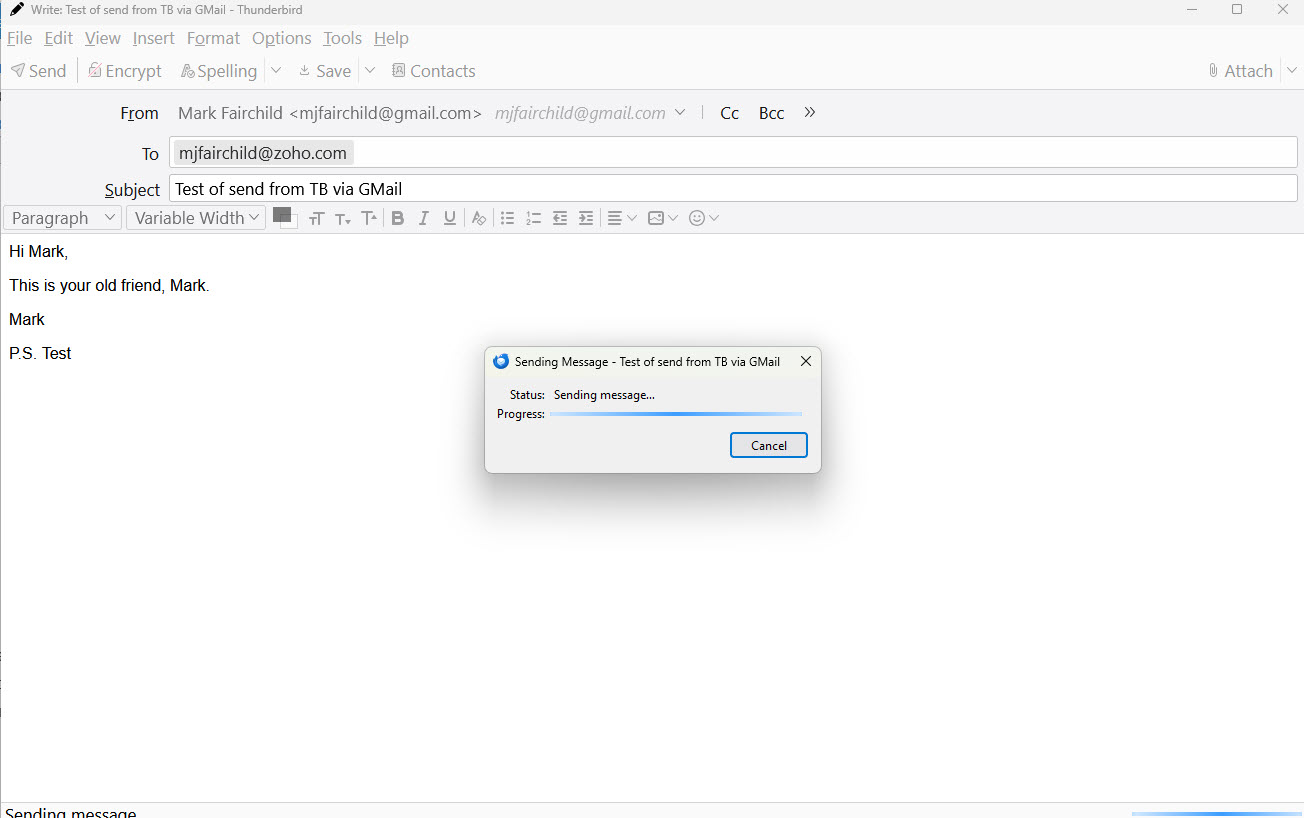This screenshot has height=818, width=1304.
Task: Click the smaller font size icon
Action: (x=343, y=218)
